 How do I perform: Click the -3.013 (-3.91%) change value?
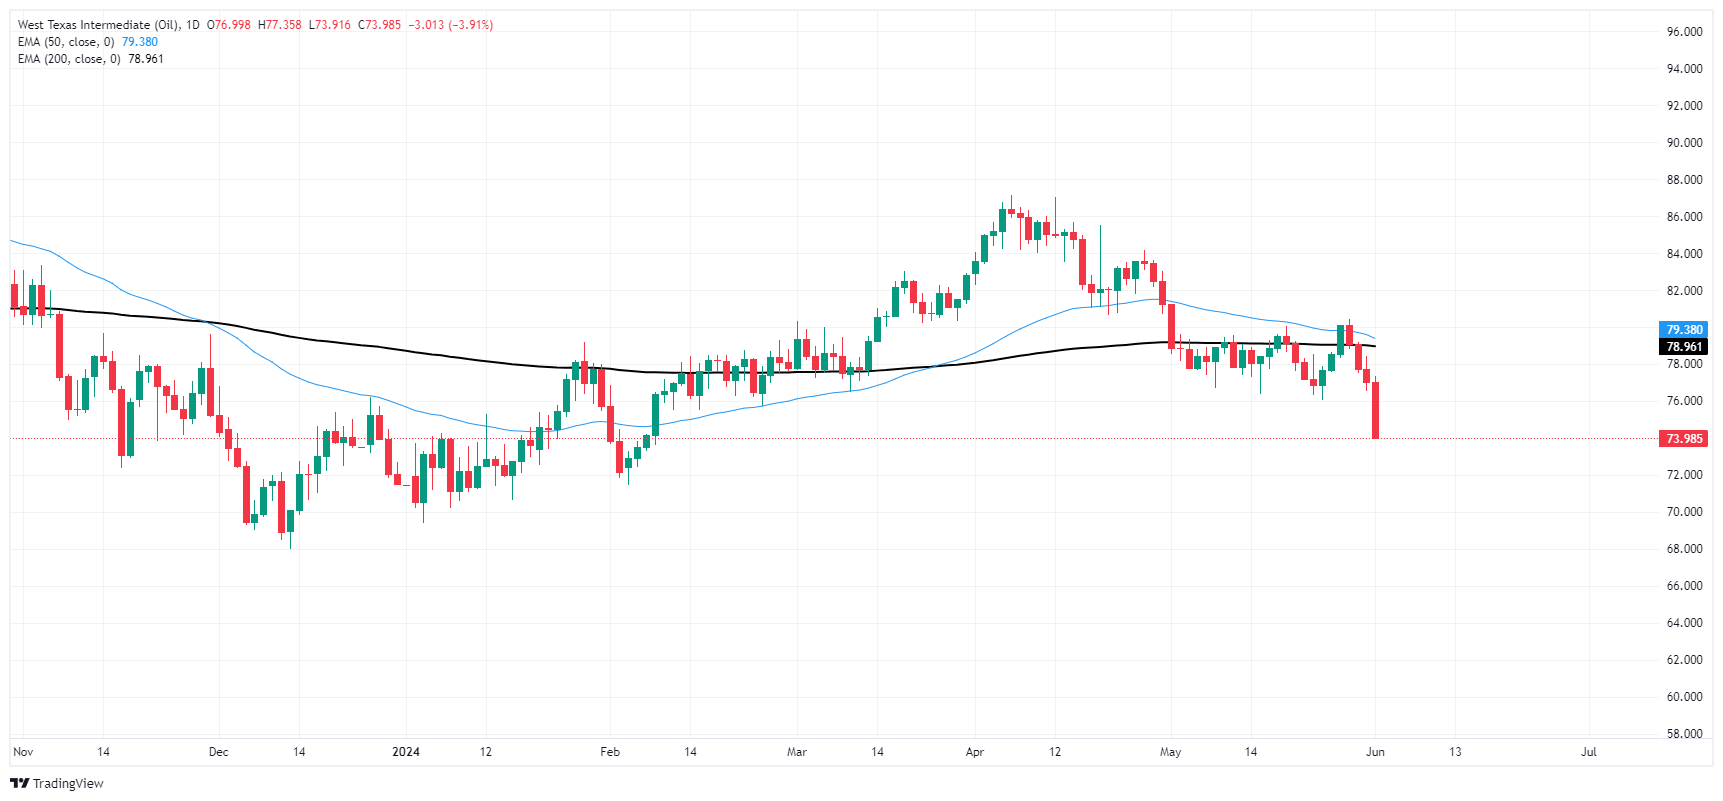click(x=451, y=25)
